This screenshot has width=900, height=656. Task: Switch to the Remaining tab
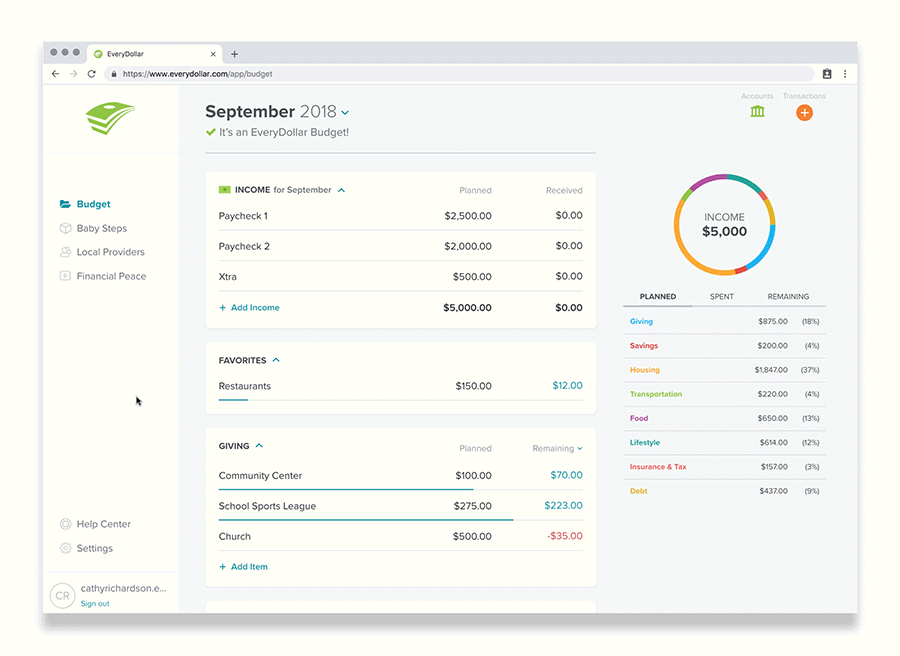coord(788,296)
